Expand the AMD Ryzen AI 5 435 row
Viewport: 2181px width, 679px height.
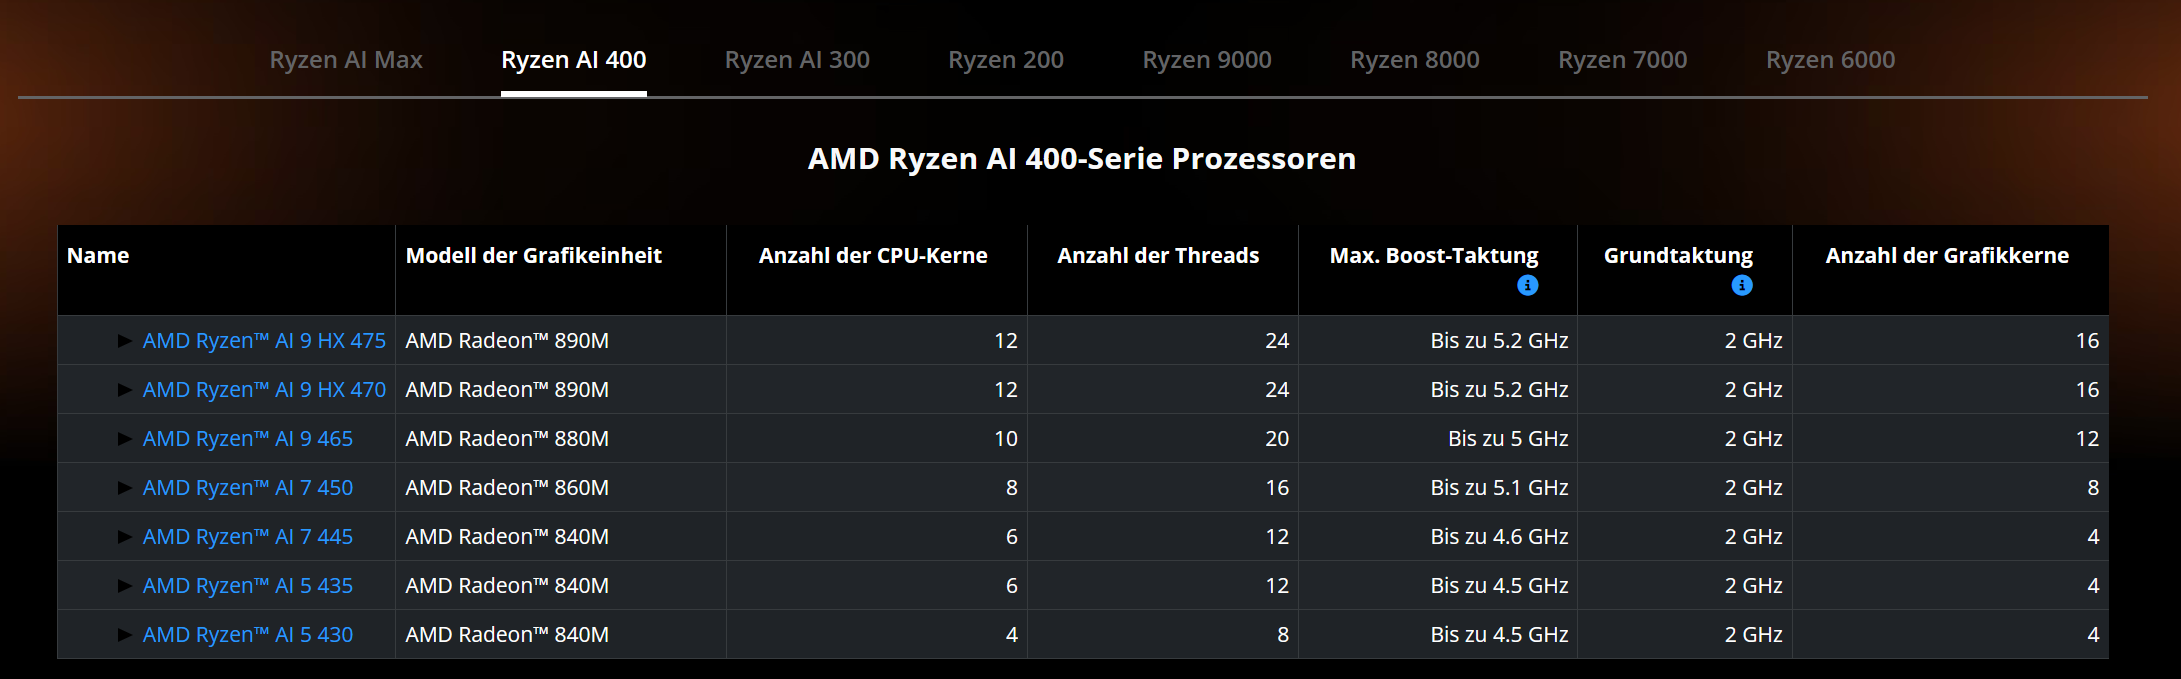pyautogui.click(x=125, y=586)
